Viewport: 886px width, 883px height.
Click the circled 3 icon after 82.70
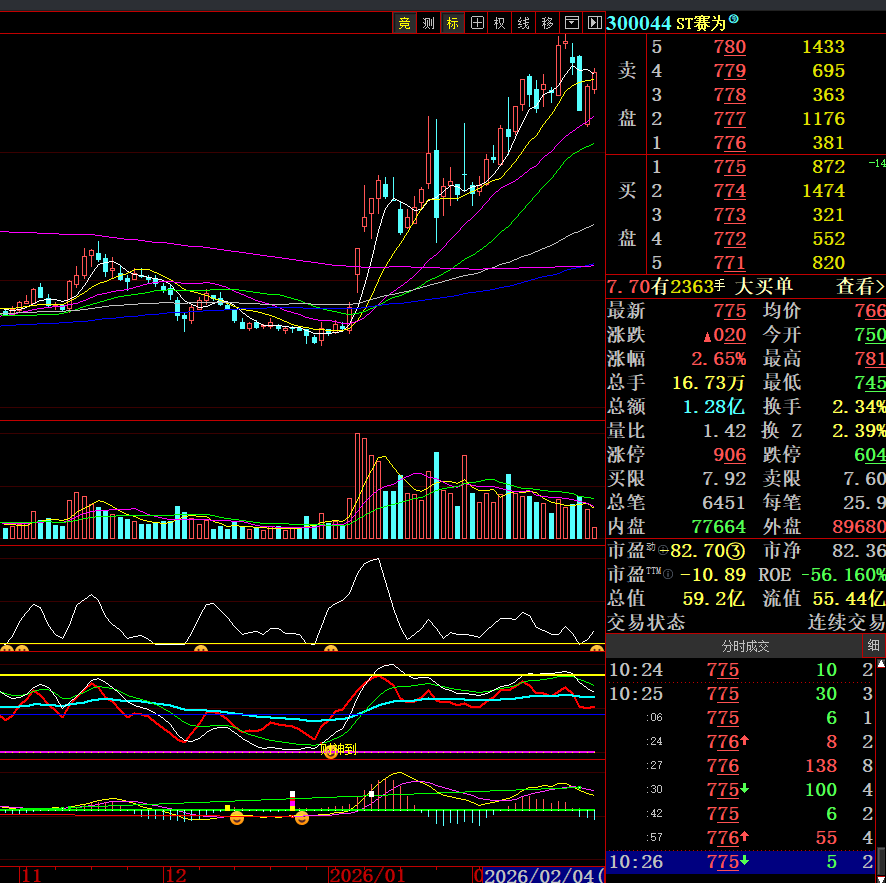pyautogui.click(x=735, y=551)
